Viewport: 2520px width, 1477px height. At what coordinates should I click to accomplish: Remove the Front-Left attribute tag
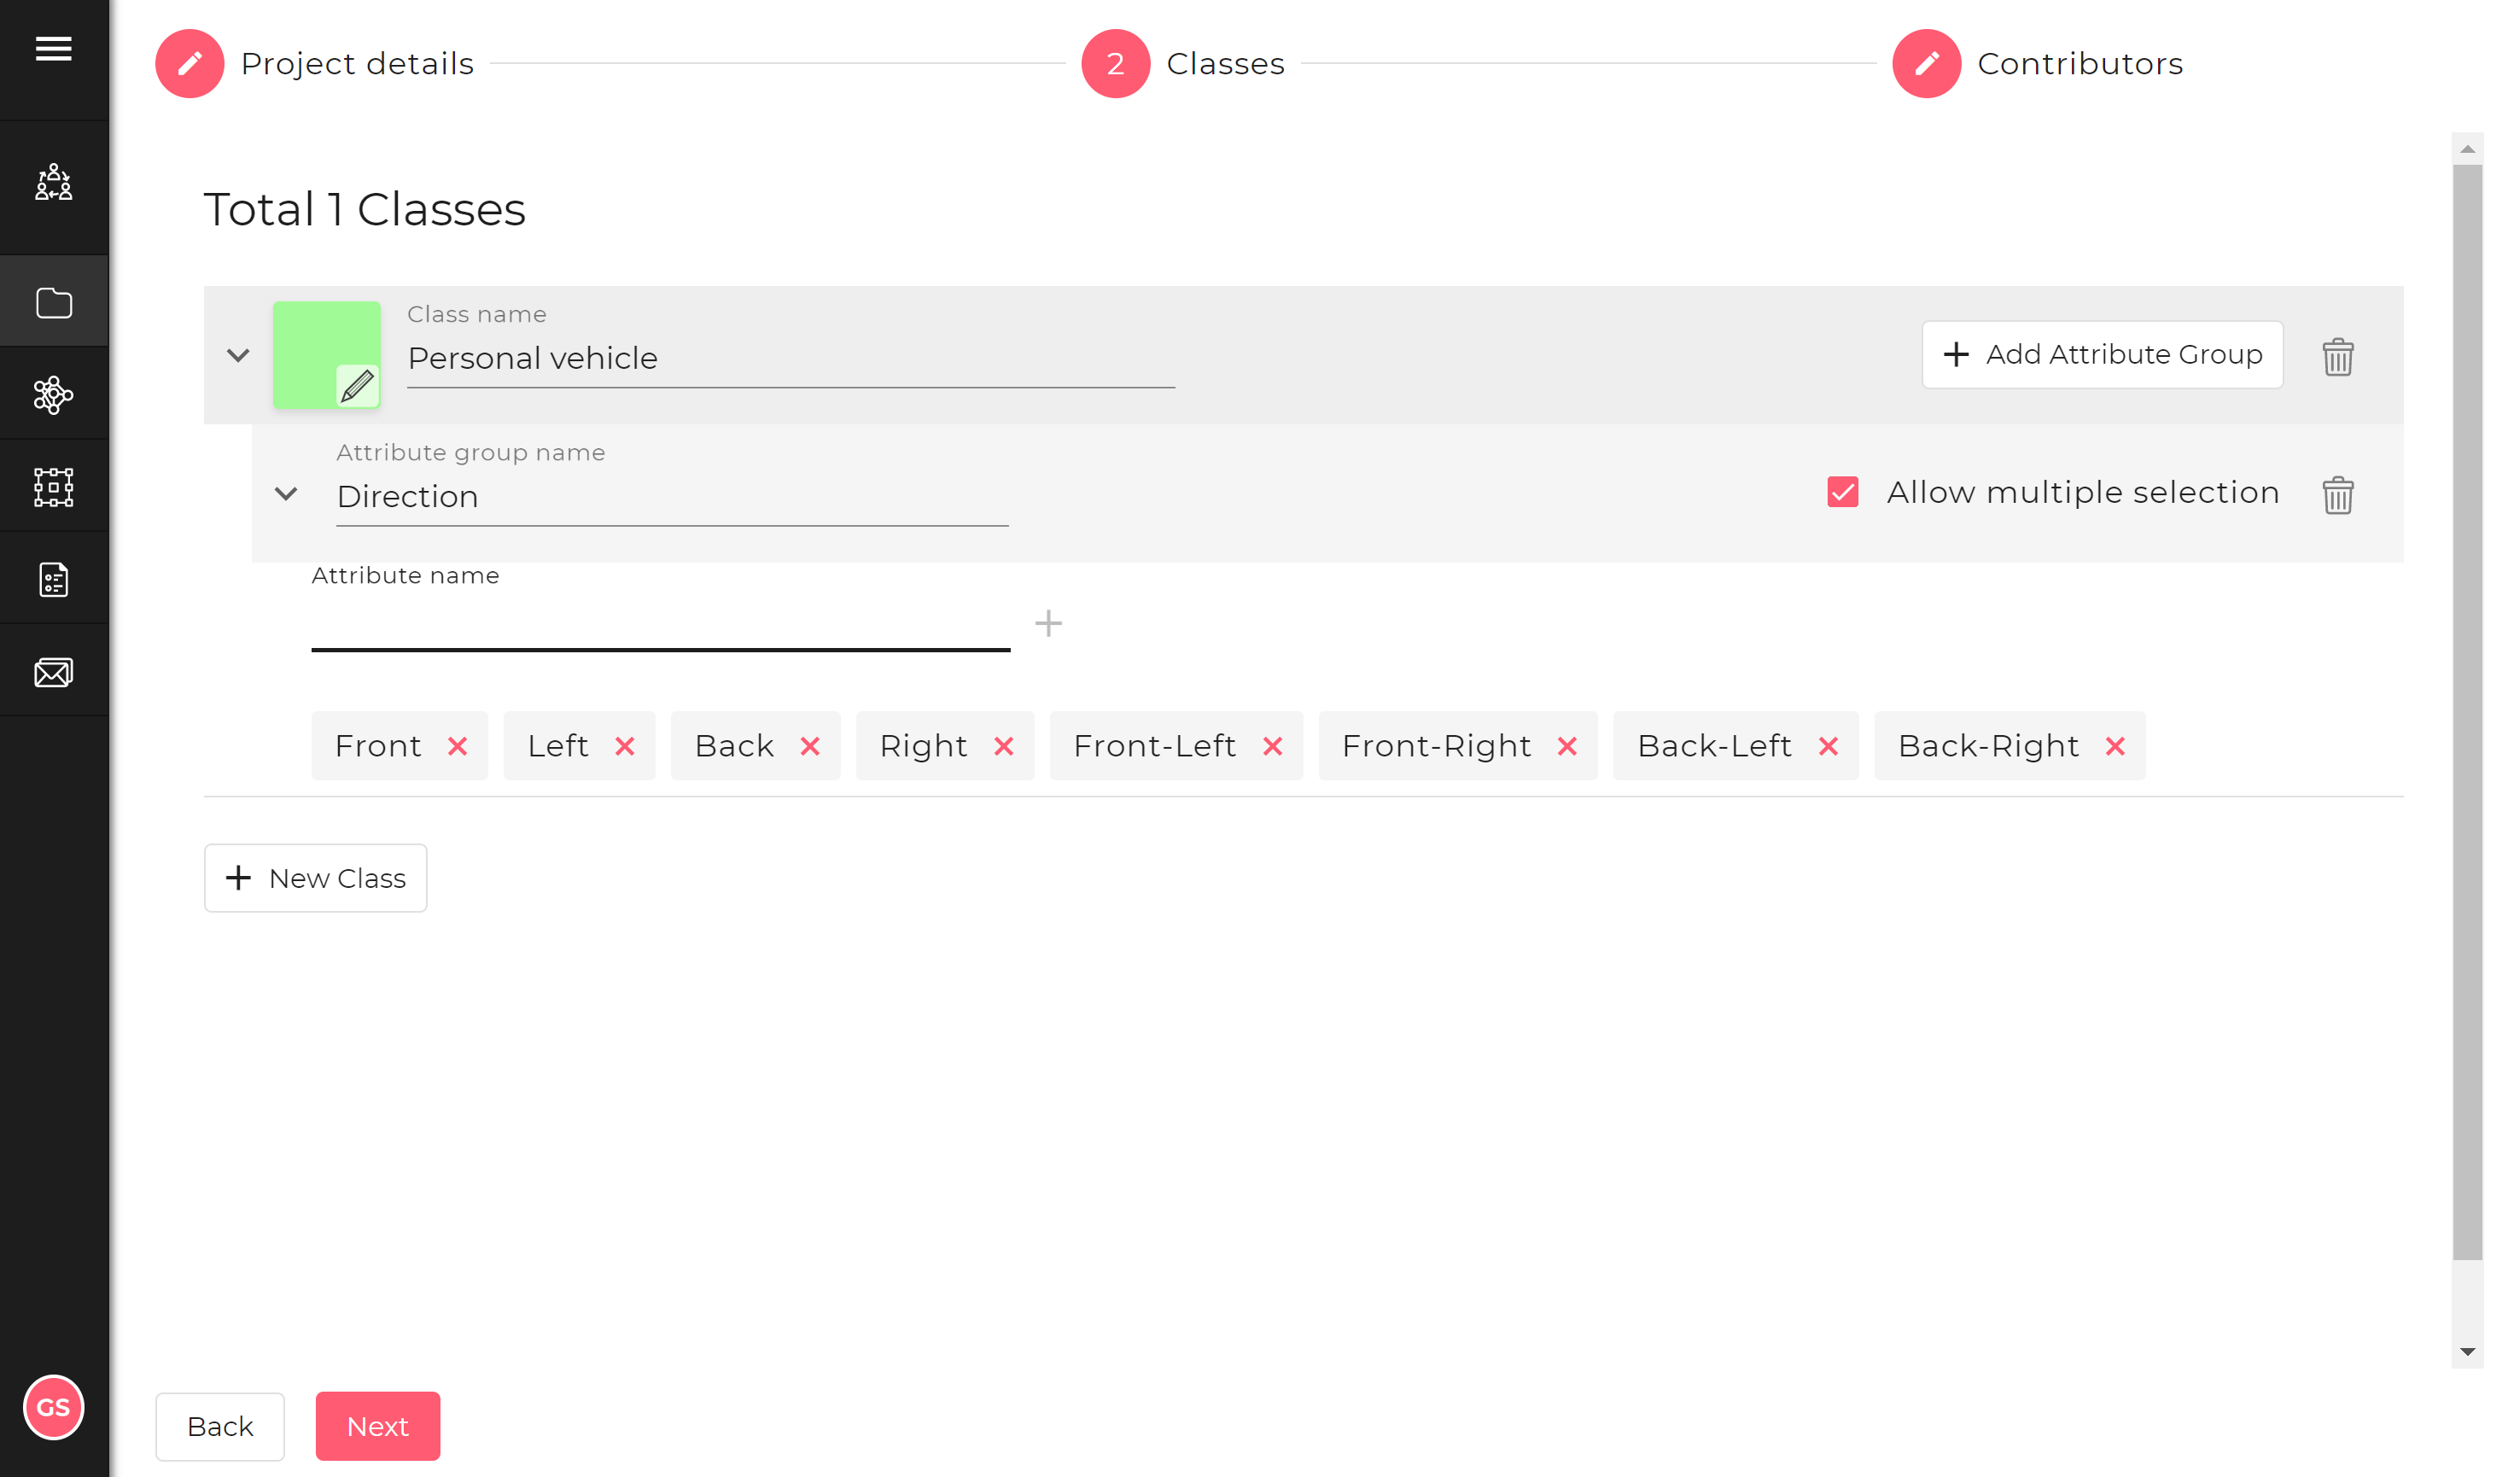[x=1272, y=746]
